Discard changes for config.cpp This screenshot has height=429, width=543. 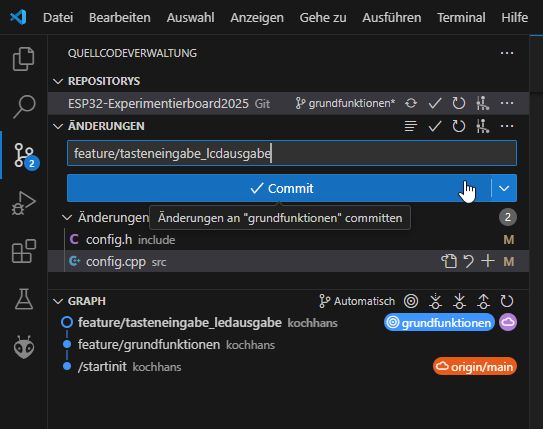click(468, 261)
